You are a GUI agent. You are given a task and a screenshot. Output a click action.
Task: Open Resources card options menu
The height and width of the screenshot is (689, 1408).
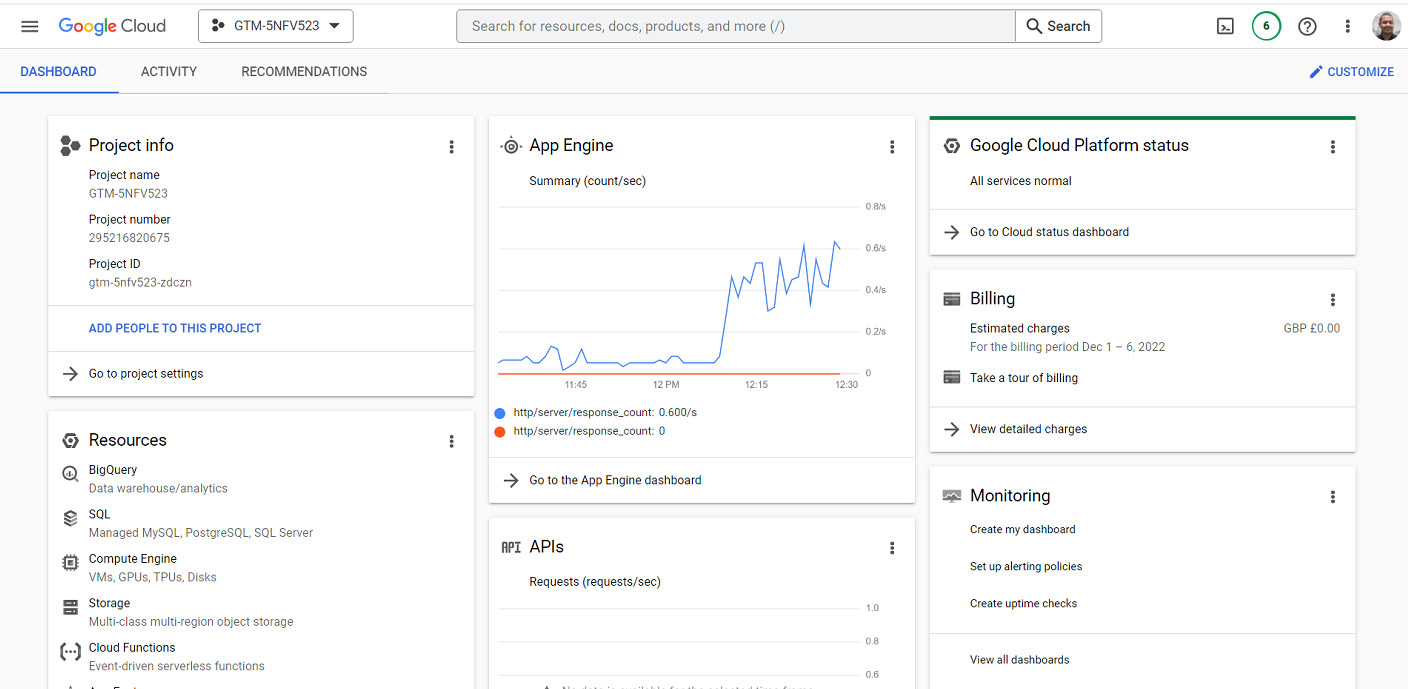(x=451, y=441)
